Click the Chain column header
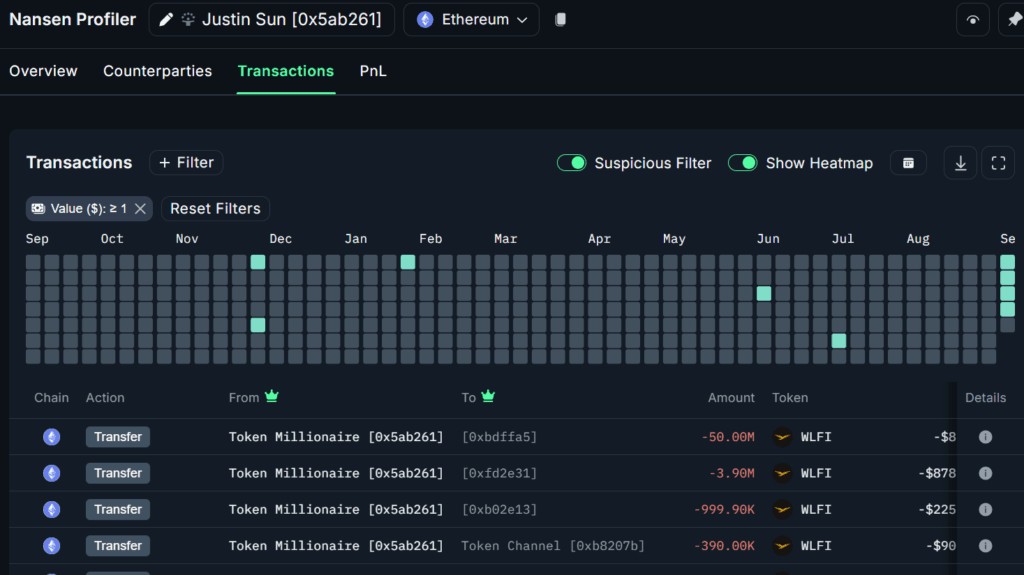This screenshot has height=575, width=1024. [51, 397]
